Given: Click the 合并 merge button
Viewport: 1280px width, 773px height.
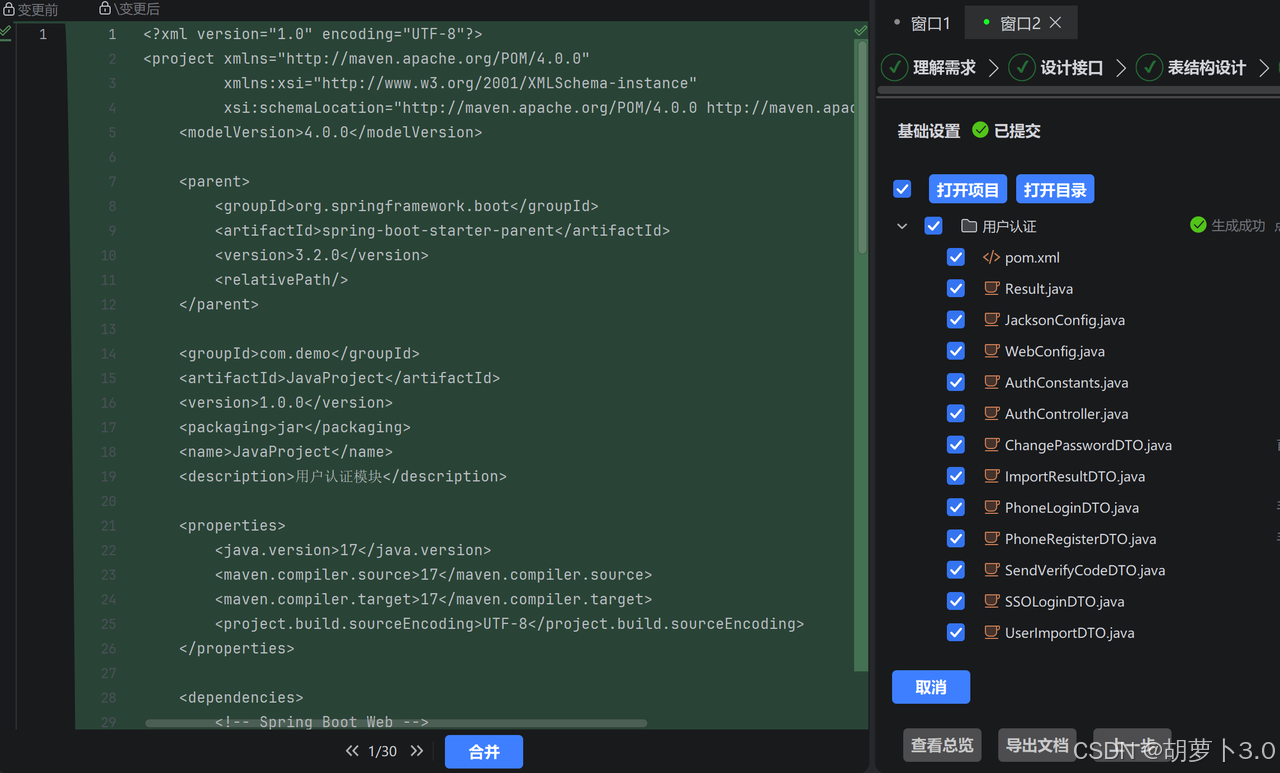Looking at the screenshot, I should click(484, 752).
